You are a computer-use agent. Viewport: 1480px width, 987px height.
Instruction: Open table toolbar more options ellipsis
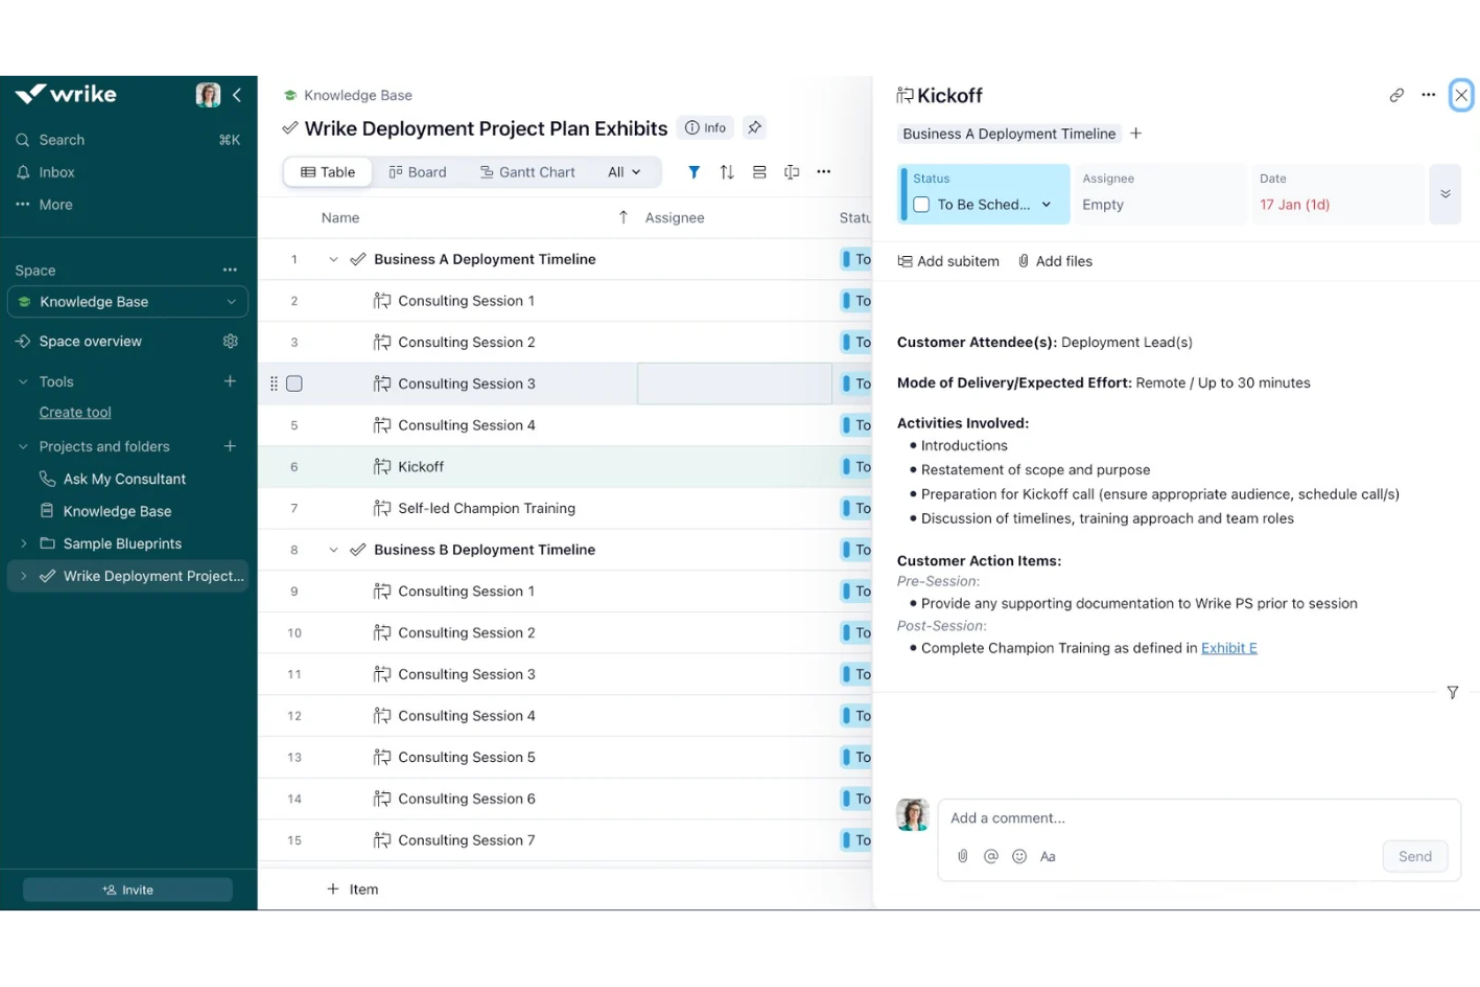pyautogui.click(x=824, y=172)
